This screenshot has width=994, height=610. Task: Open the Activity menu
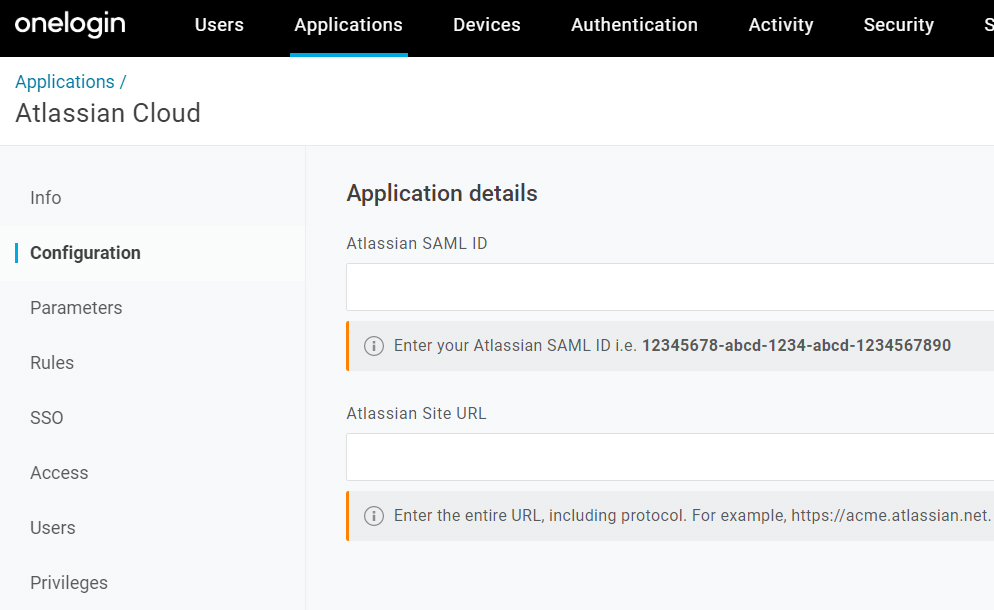781,25
